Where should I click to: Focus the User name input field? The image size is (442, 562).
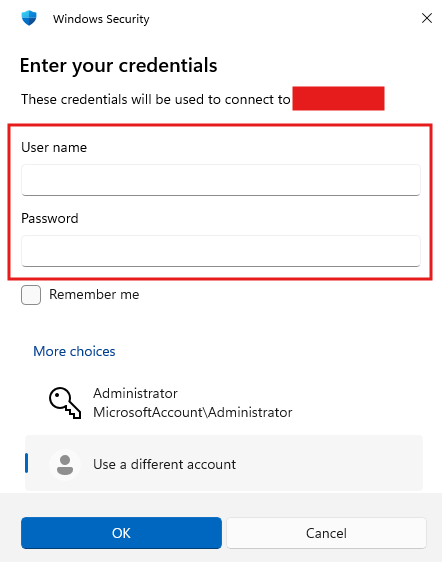pyautogui.click(x=221, y=180)
